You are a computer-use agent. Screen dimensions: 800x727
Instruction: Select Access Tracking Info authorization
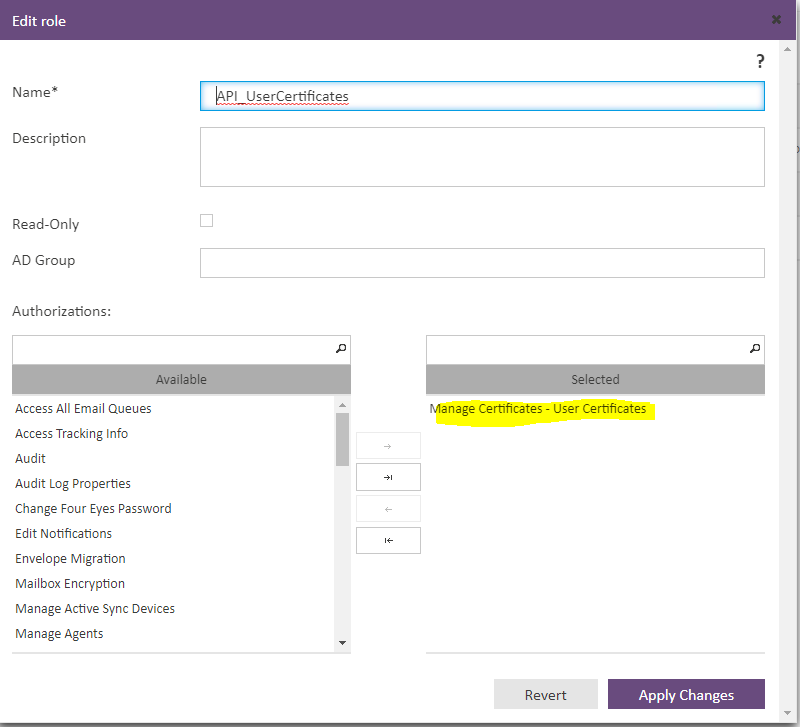pyautogui.click(x=71, y=434)
